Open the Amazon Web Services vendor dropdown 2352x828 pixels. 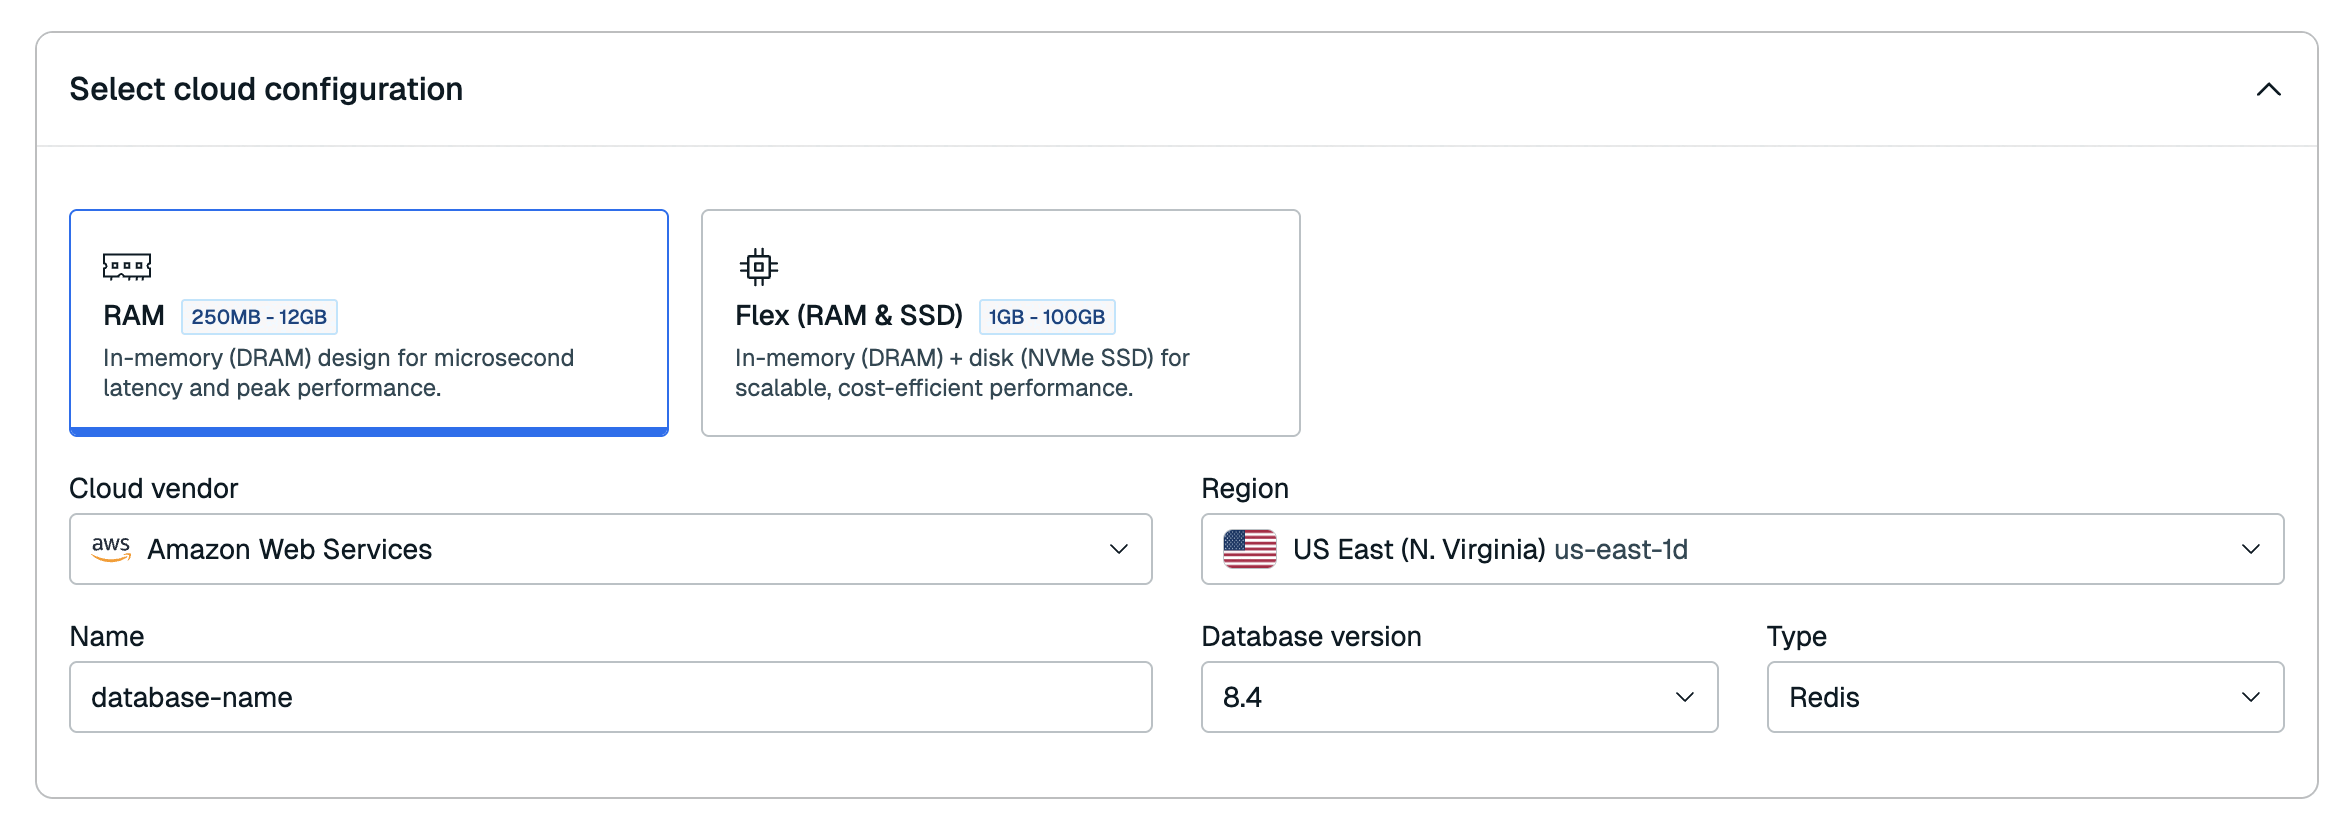[x=610, y=549]
